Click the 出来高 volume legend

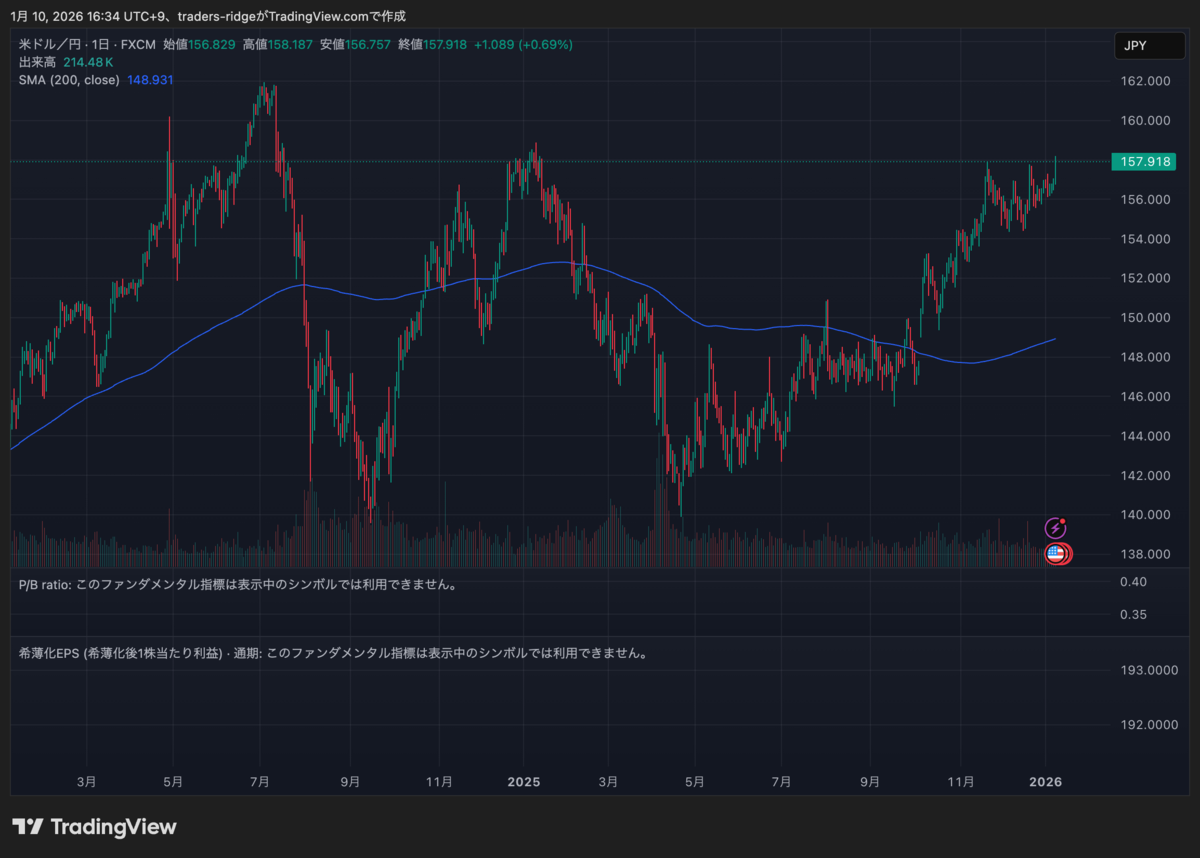37,62
